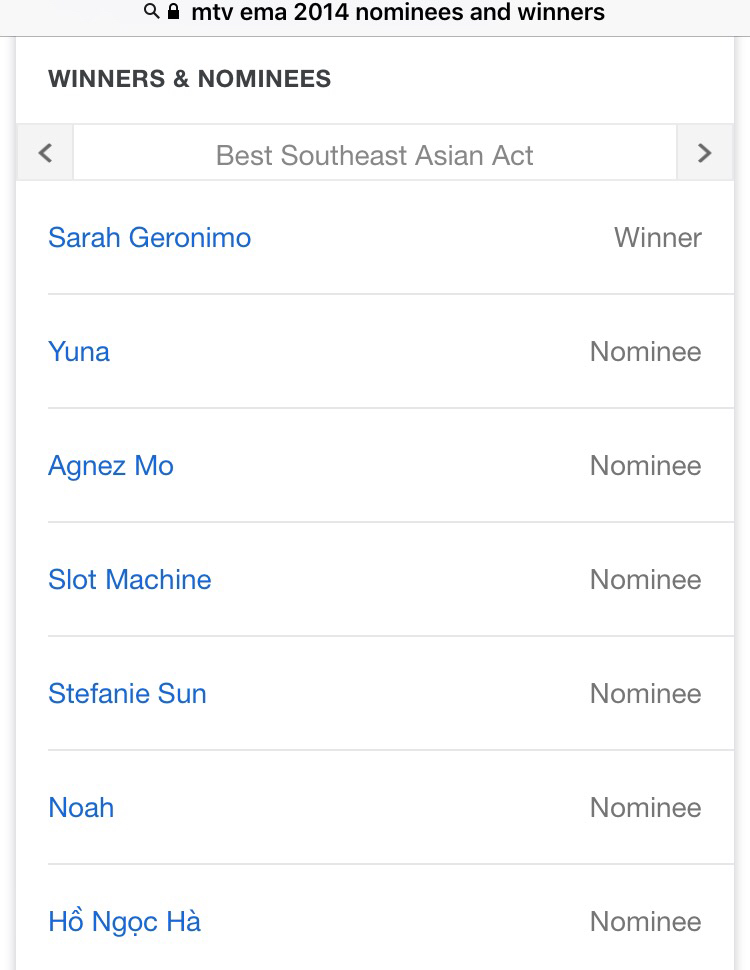Select the Stefanie Sun link
The height and width of the screenshot is (970, 750).
tap(127, 694)
